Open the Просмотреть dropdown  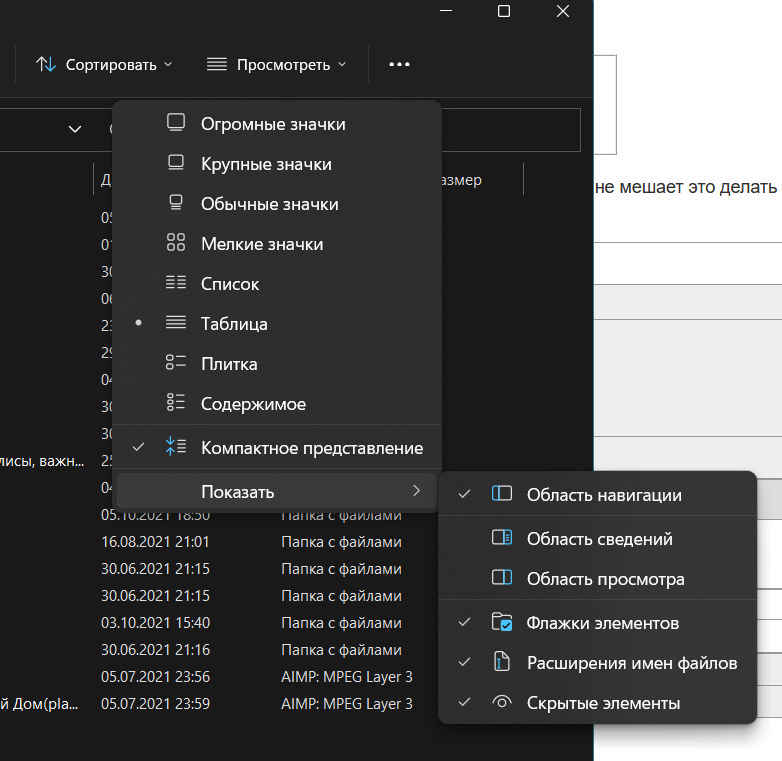click(277, 64)
